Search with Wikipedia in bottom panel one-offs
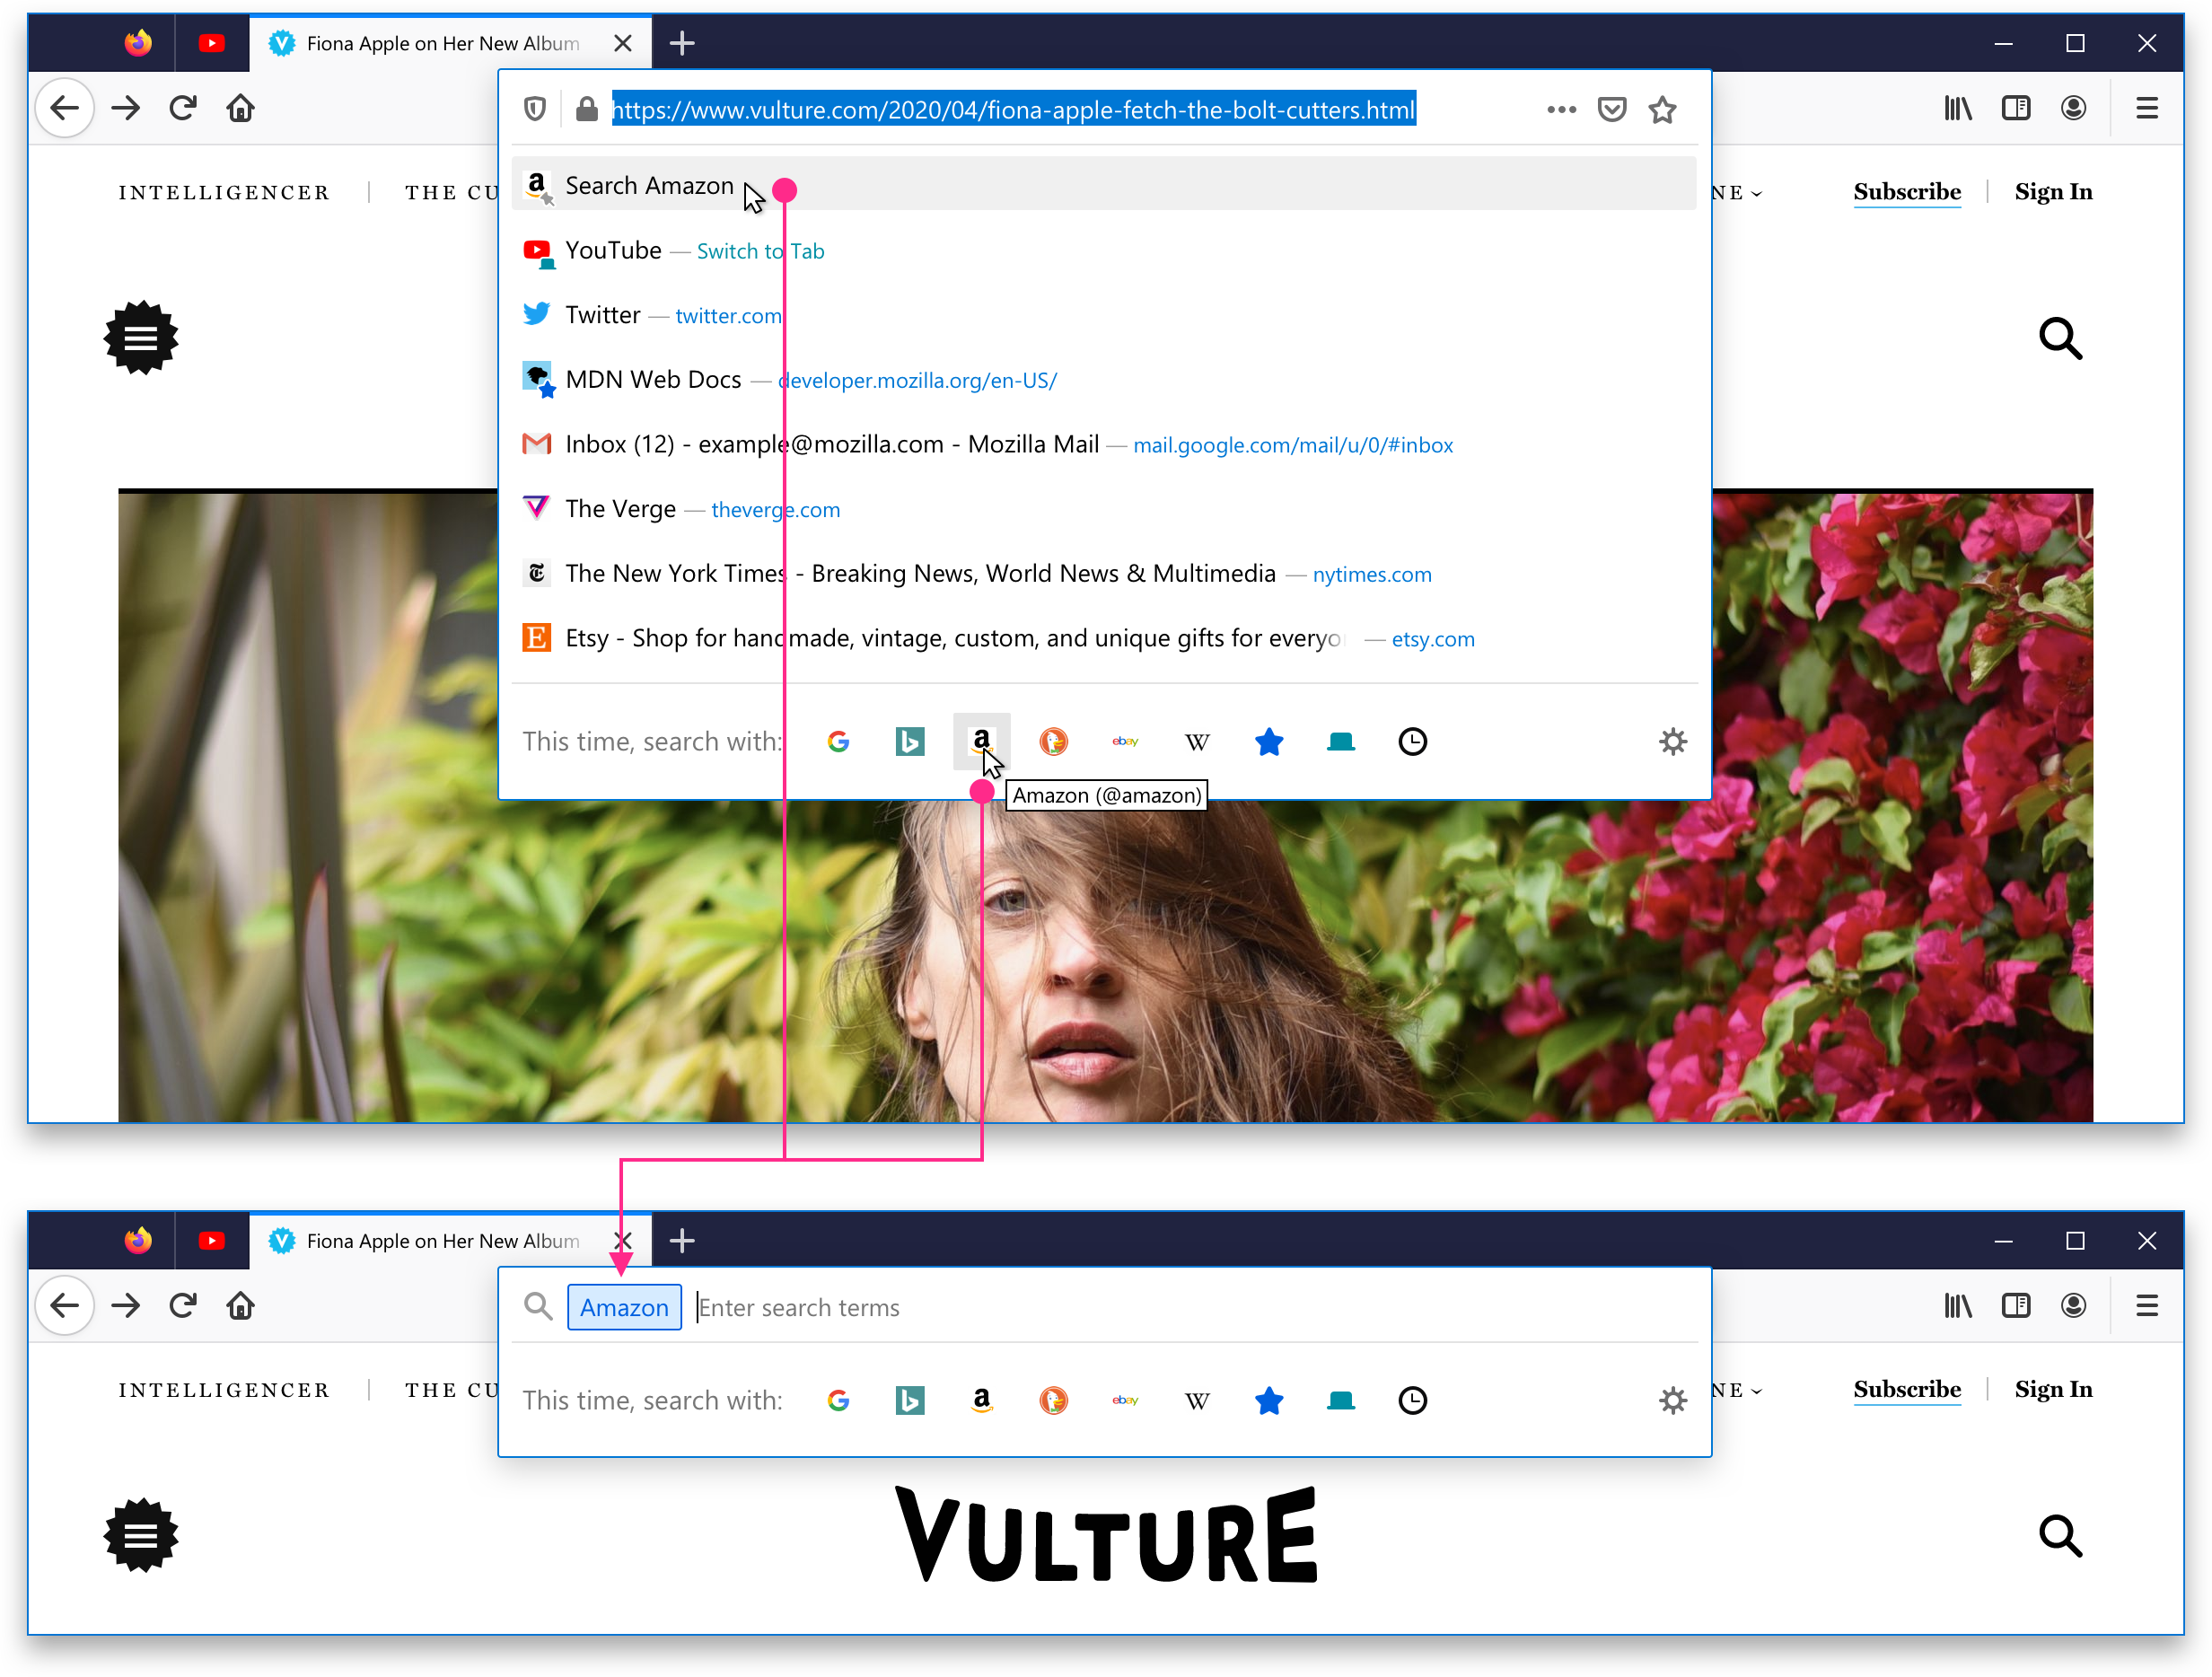The image size is (2212, 1677). 1197,1401
